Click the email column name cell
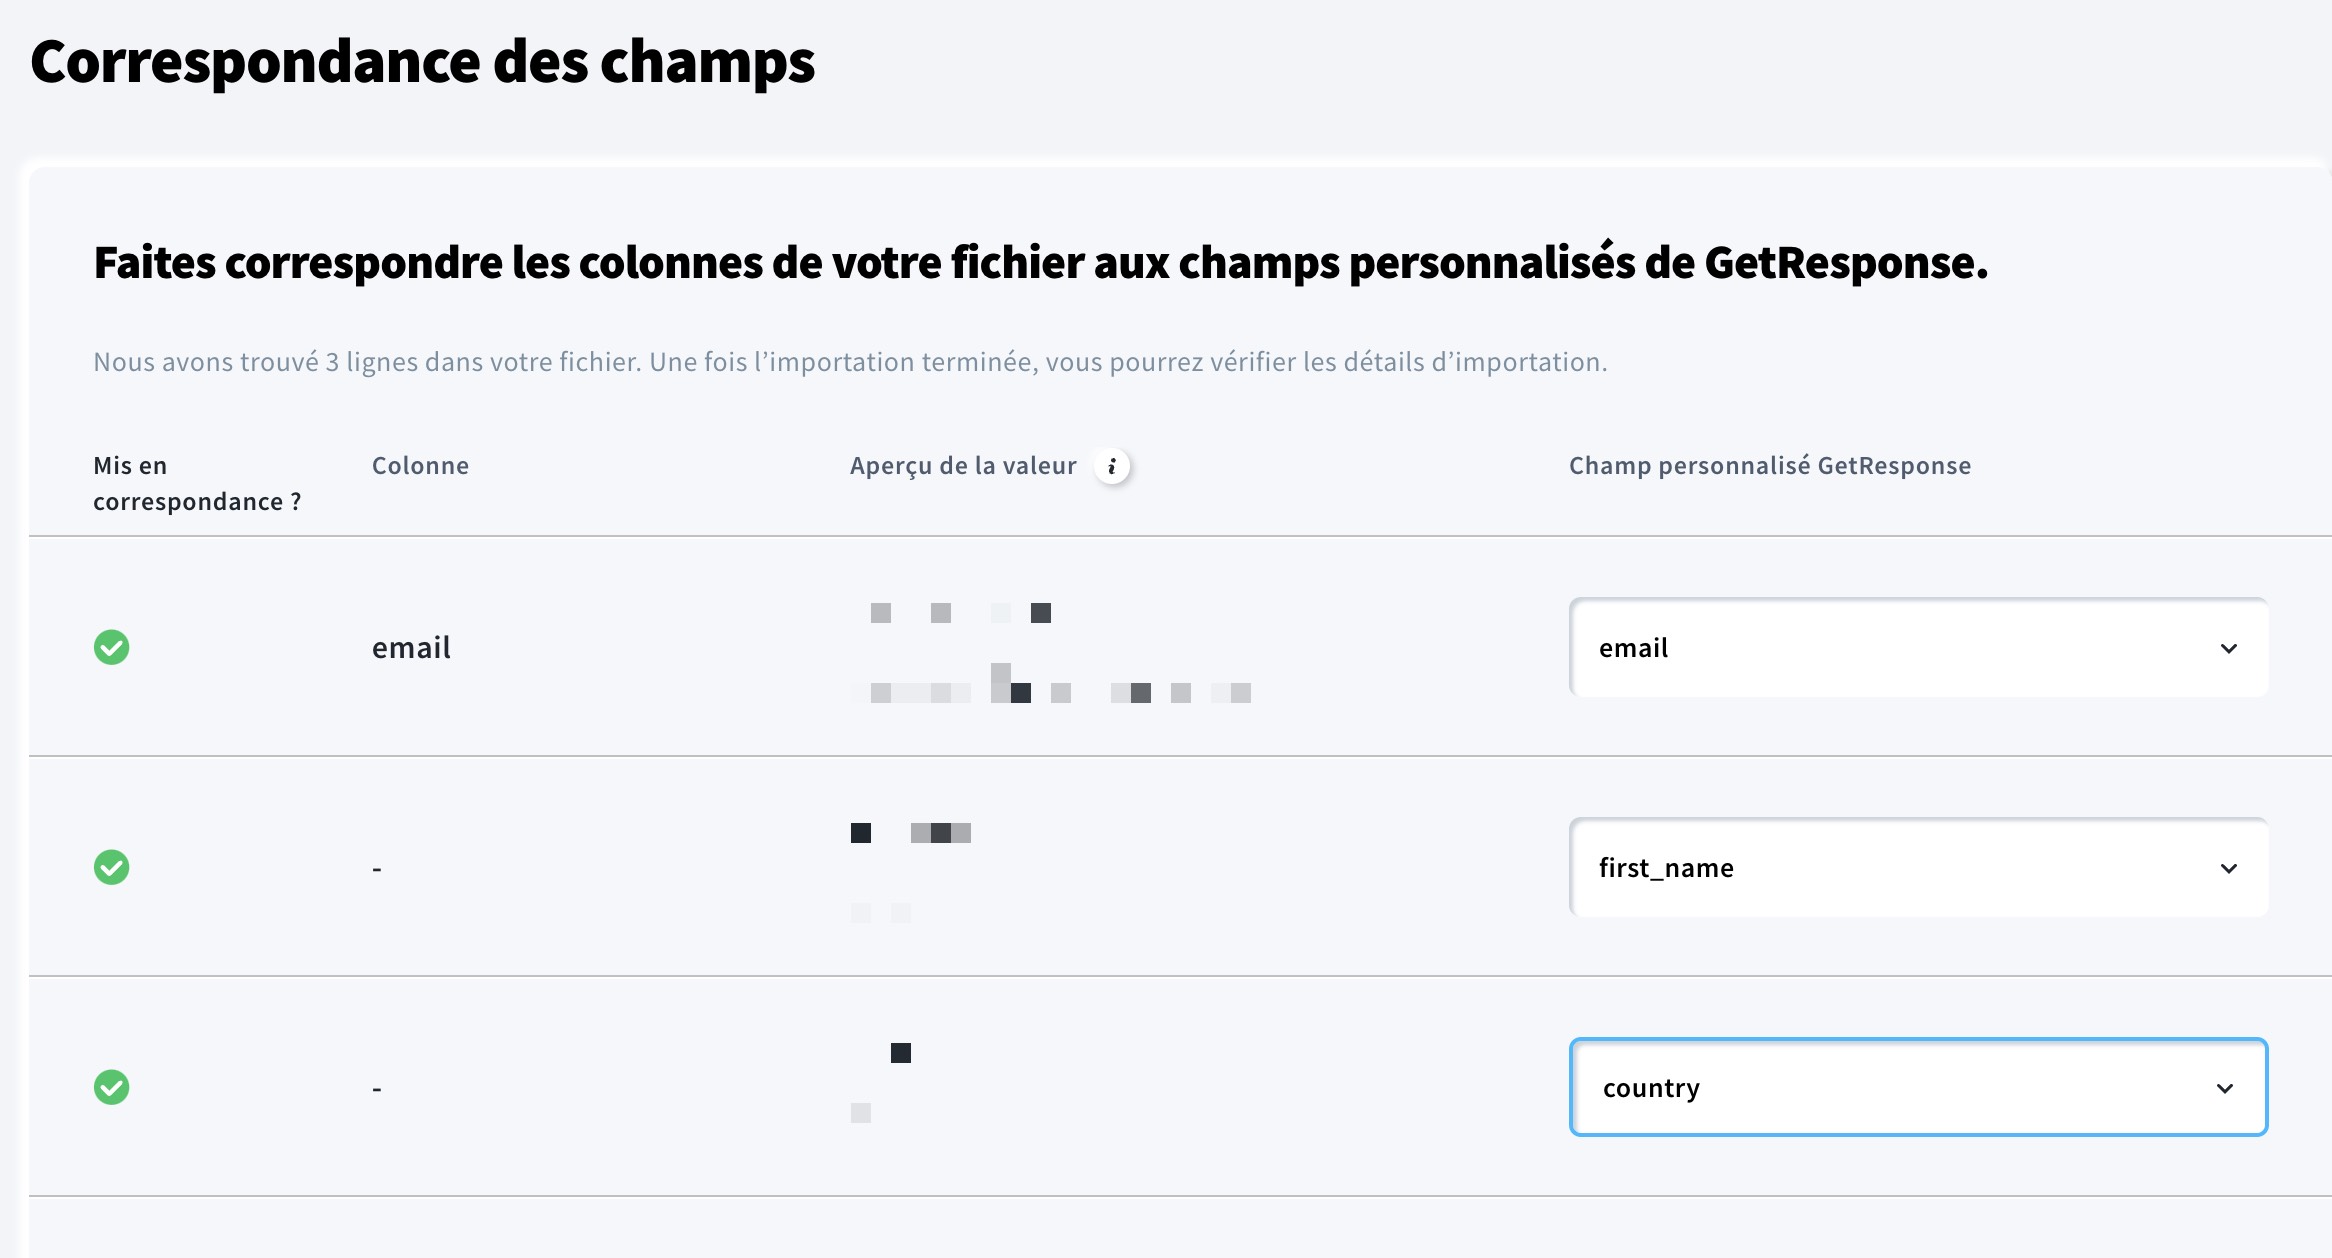Screen dimensions: 2332x1258 pyautogui.click(x=411, y=648)
